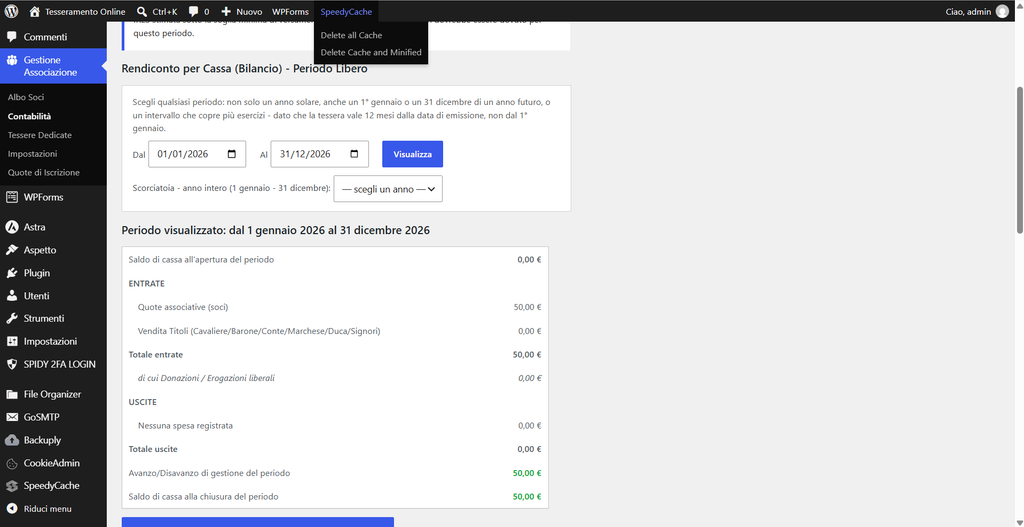Open calendar picker in Al date field
This screenshot has width=1024, height=527.
[x=355, y=154]
